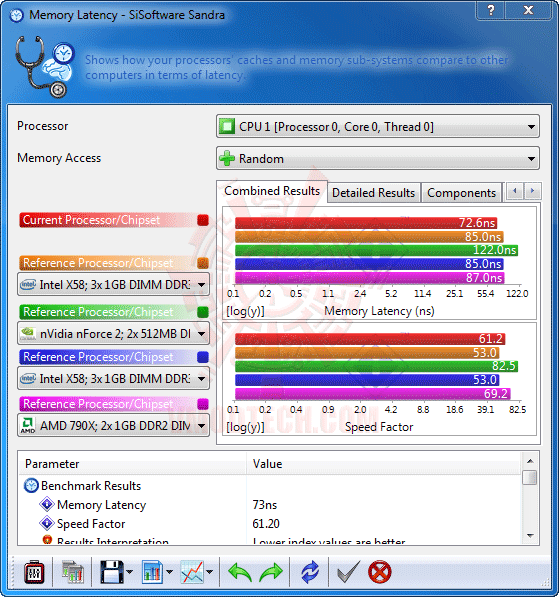Open the Memory Access Random dropdown
The image size is (559, 597).
click(x=378, y=158)
